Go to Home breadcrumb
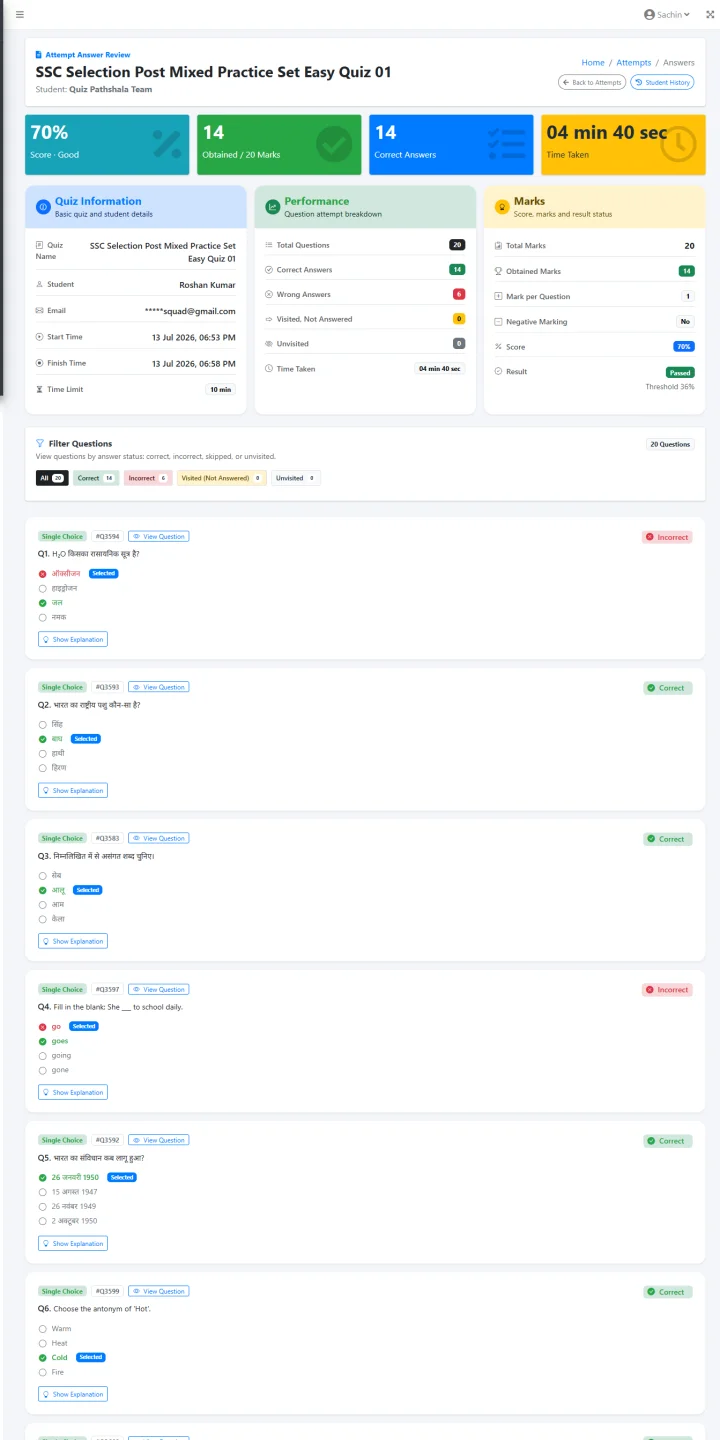Image resolution: width=720 pixels, height=1440 pixels. tap(593, 62)
